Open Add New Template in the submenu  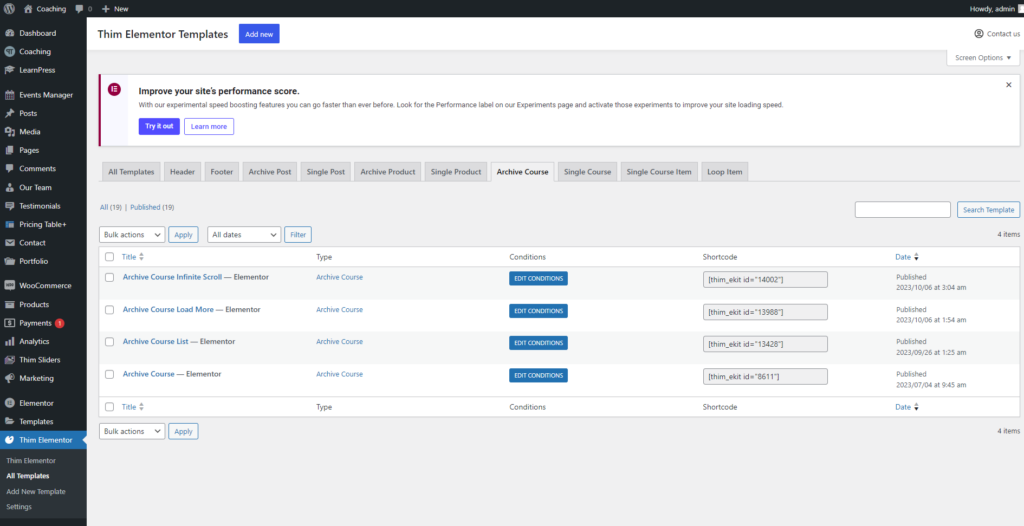point(36,491)
